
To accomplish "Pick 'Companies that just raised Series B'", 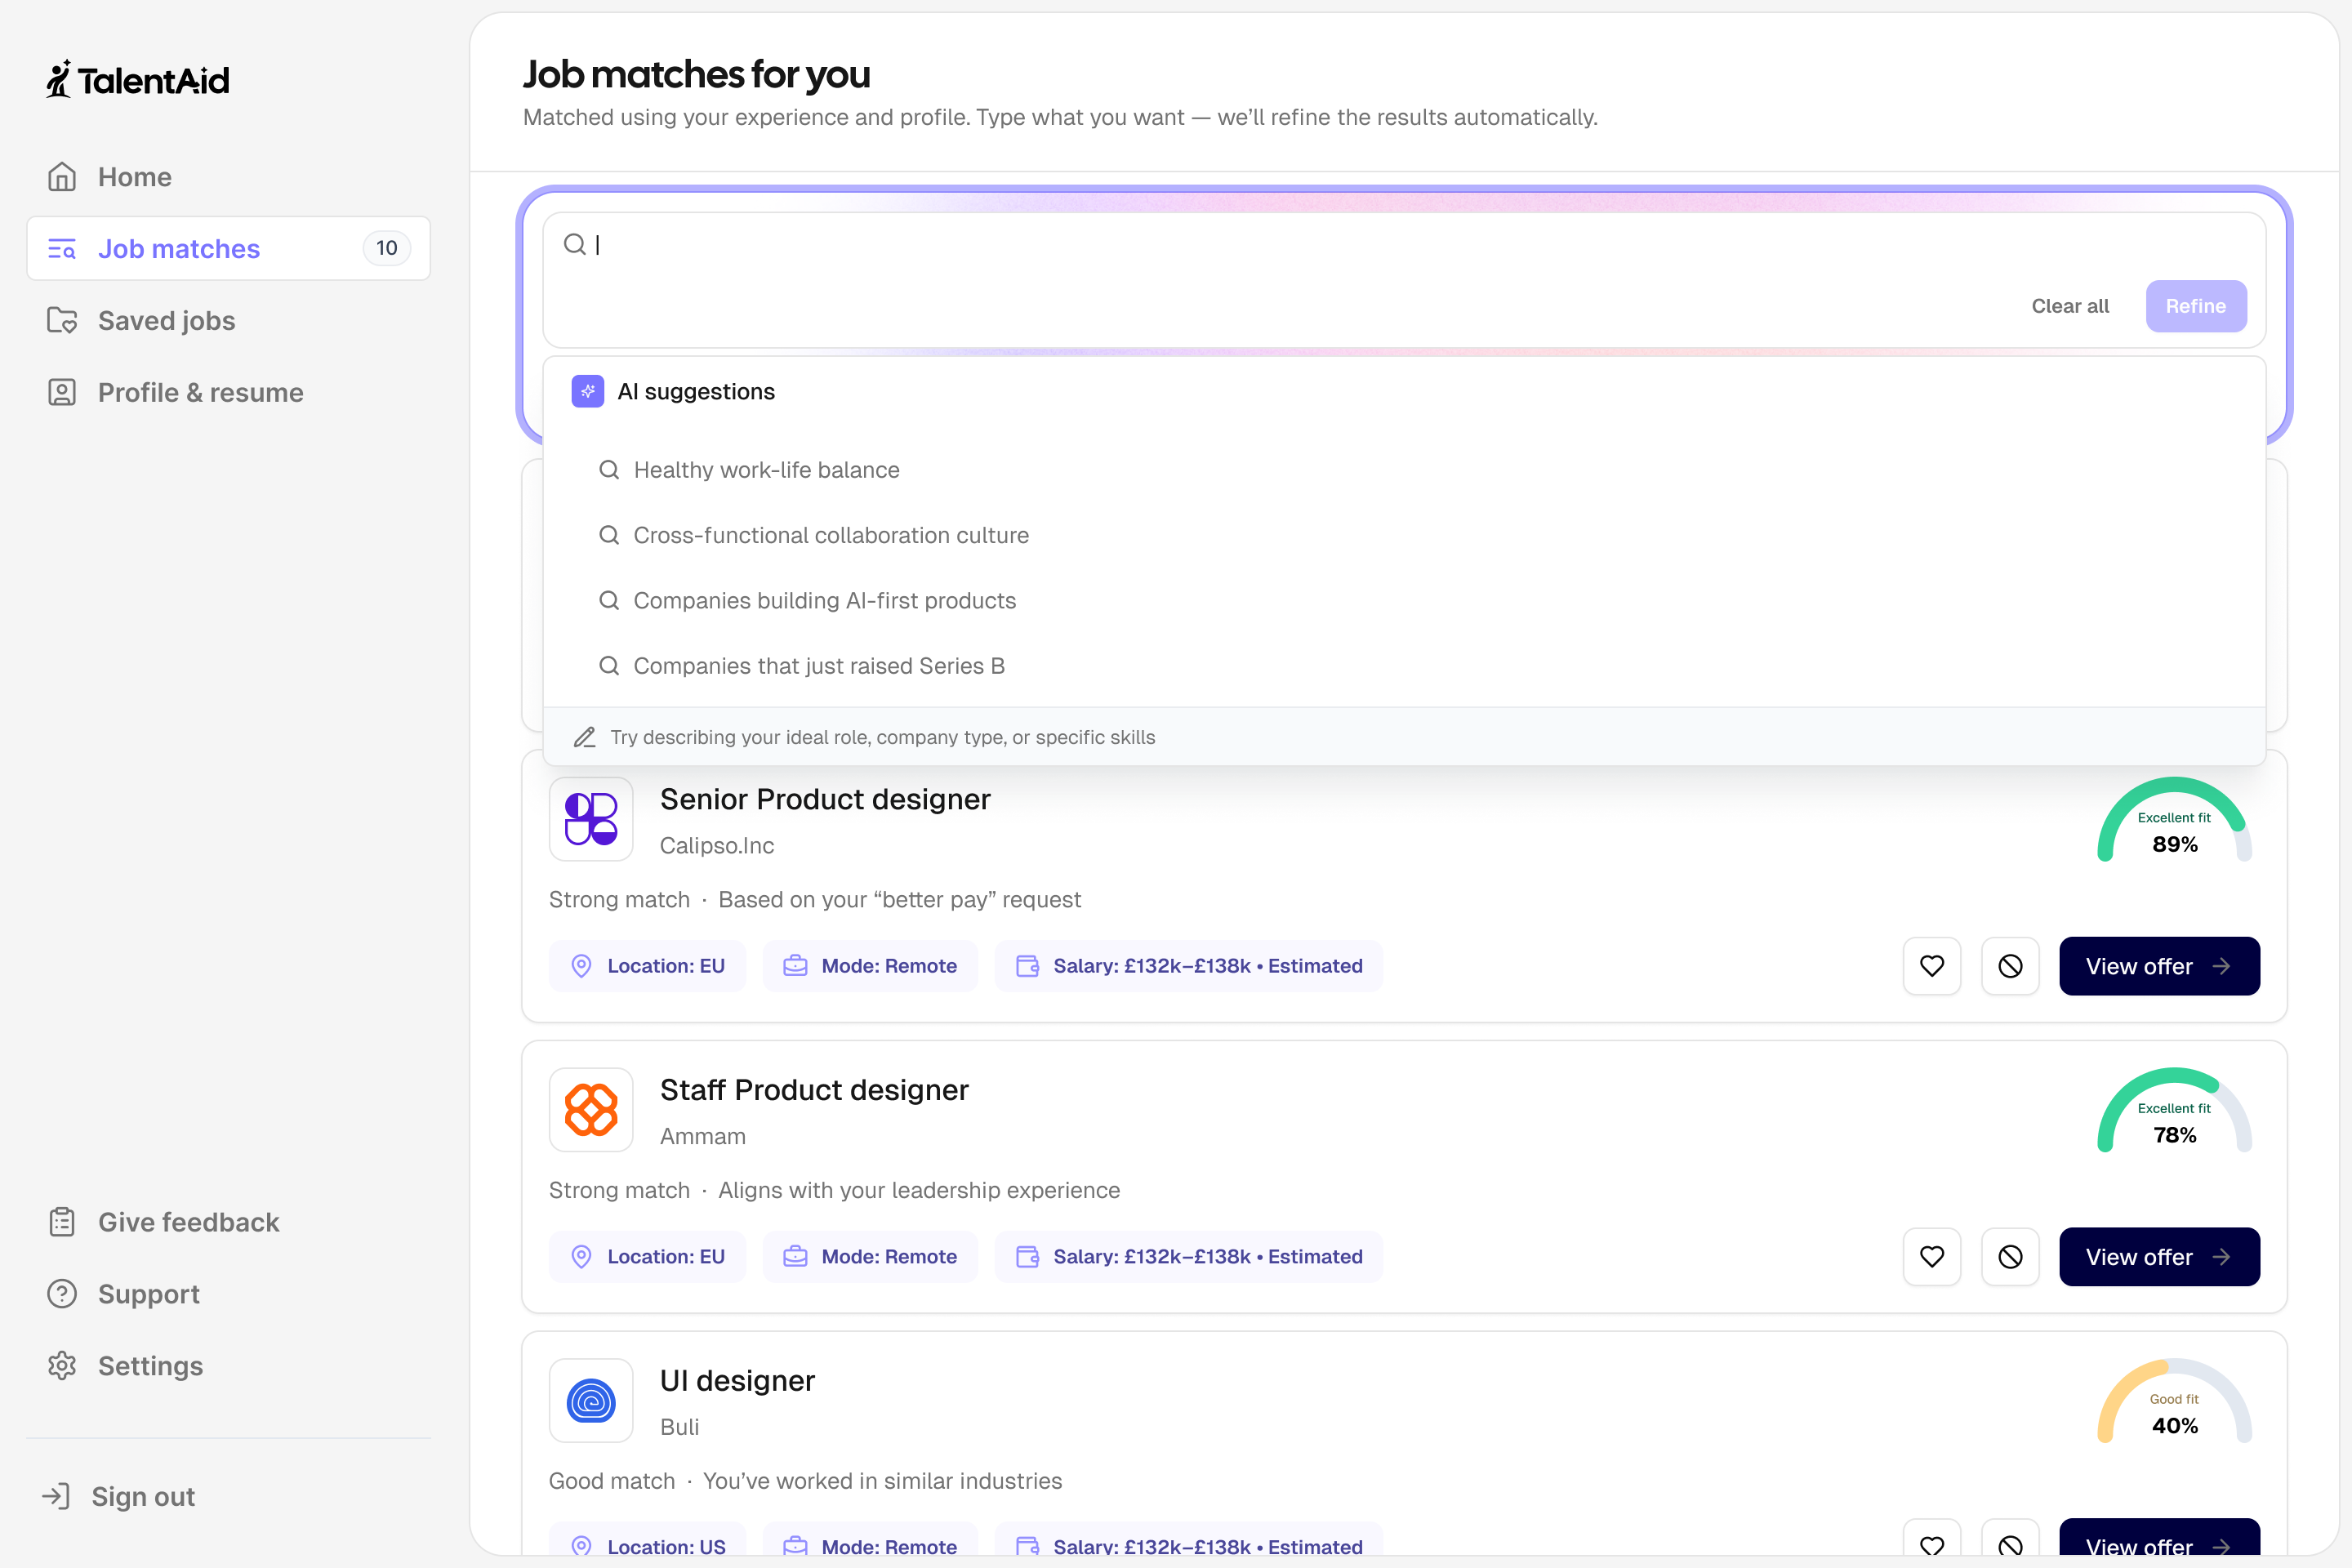I will (818, 666).
